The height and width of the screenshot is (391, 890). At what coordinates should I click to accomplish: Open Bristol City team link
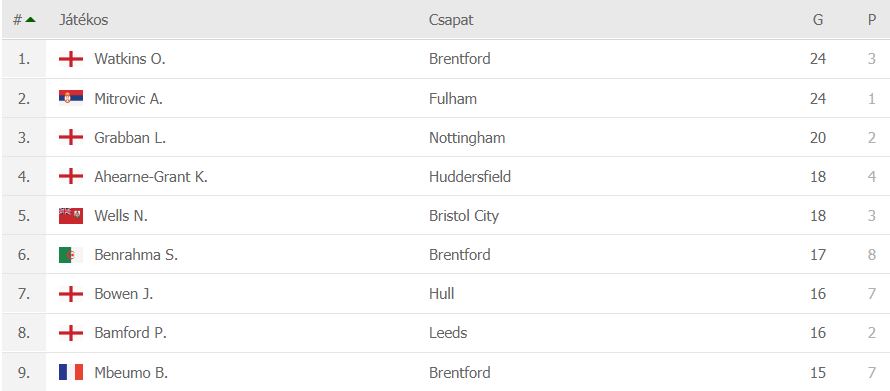464,216
